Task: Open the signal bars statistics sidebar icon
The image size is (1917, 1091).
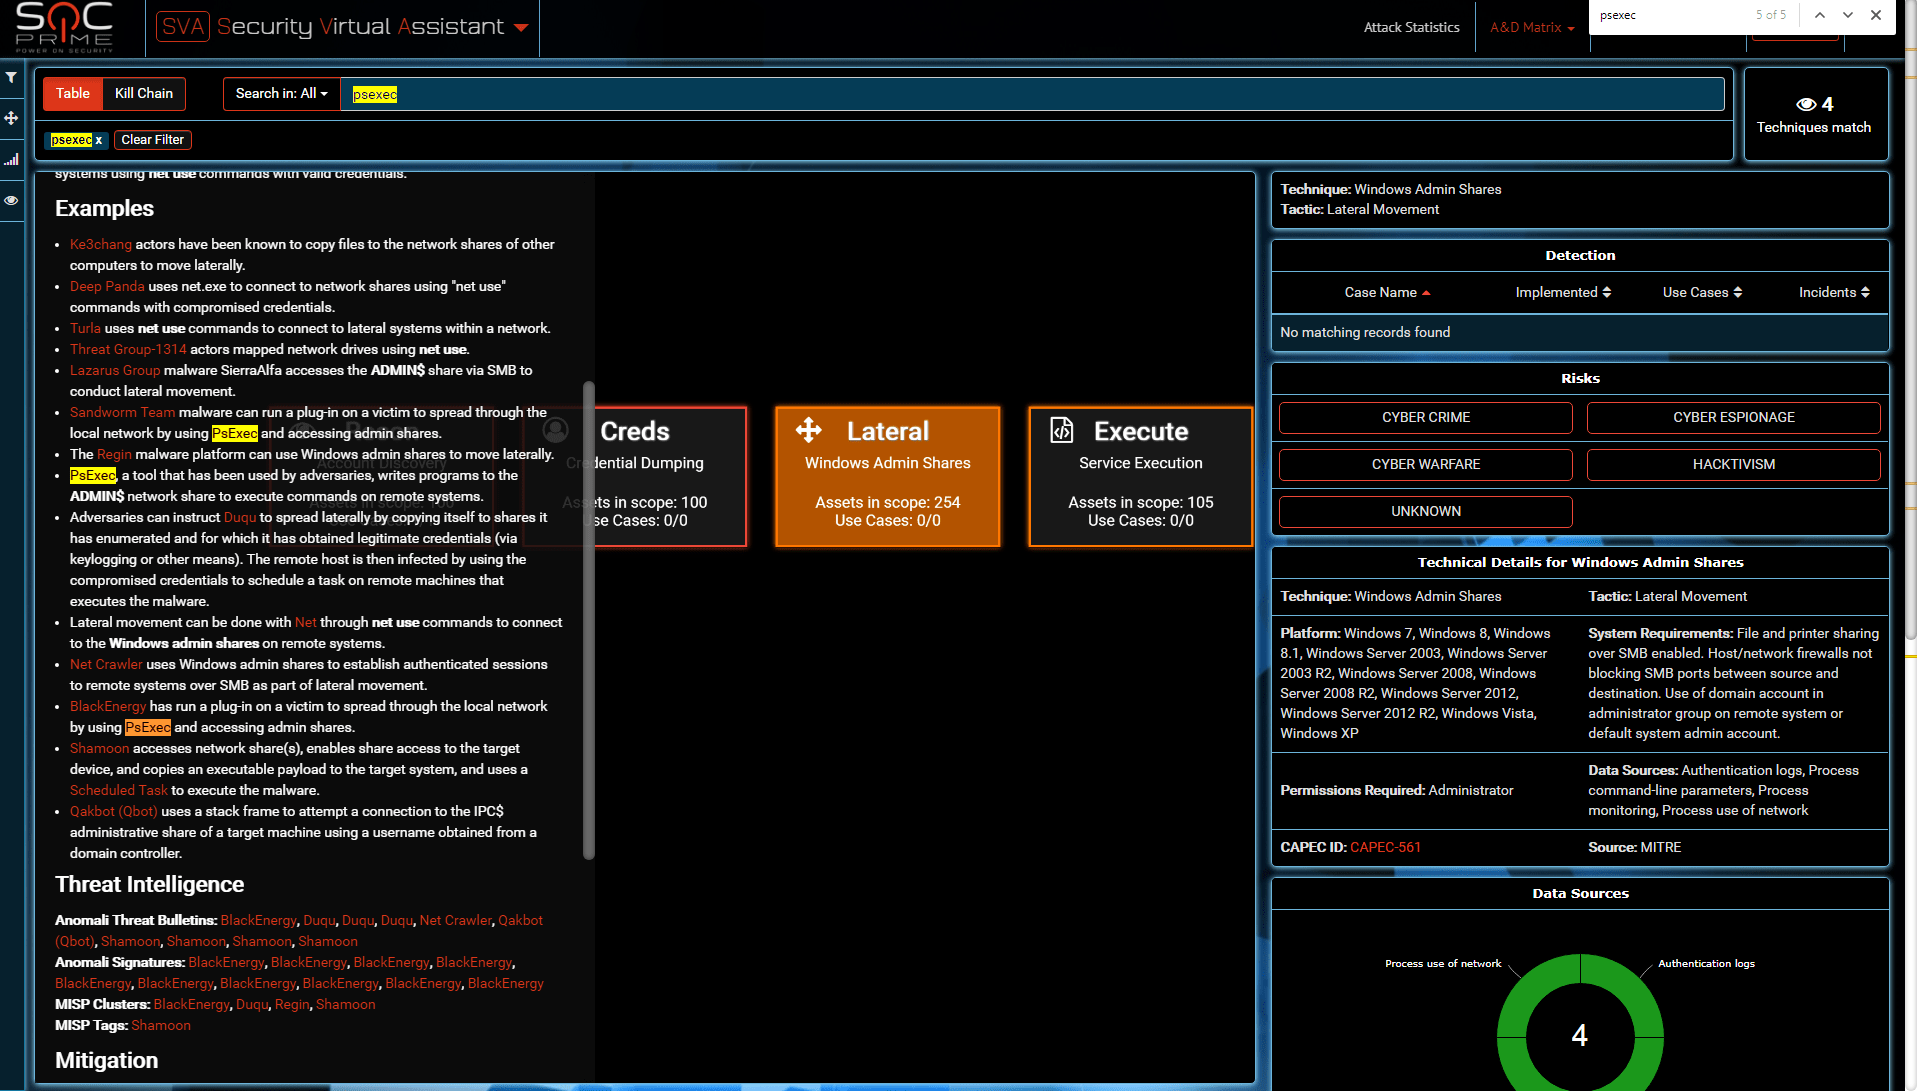Action: (11, 159)
